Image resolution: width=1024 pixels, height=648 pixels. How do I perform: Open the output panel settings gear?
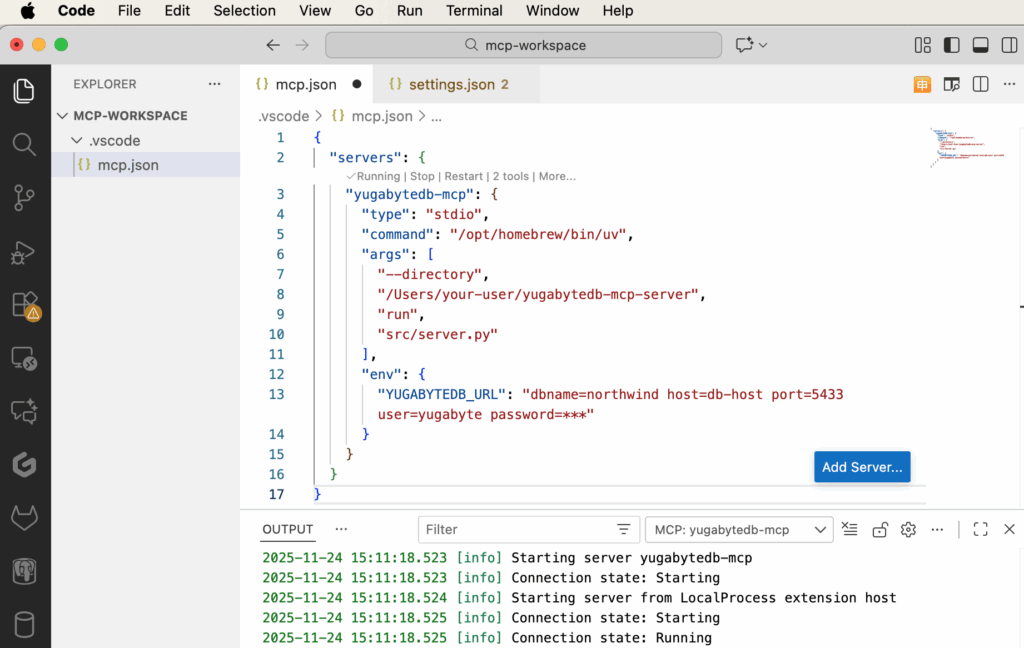908,529
